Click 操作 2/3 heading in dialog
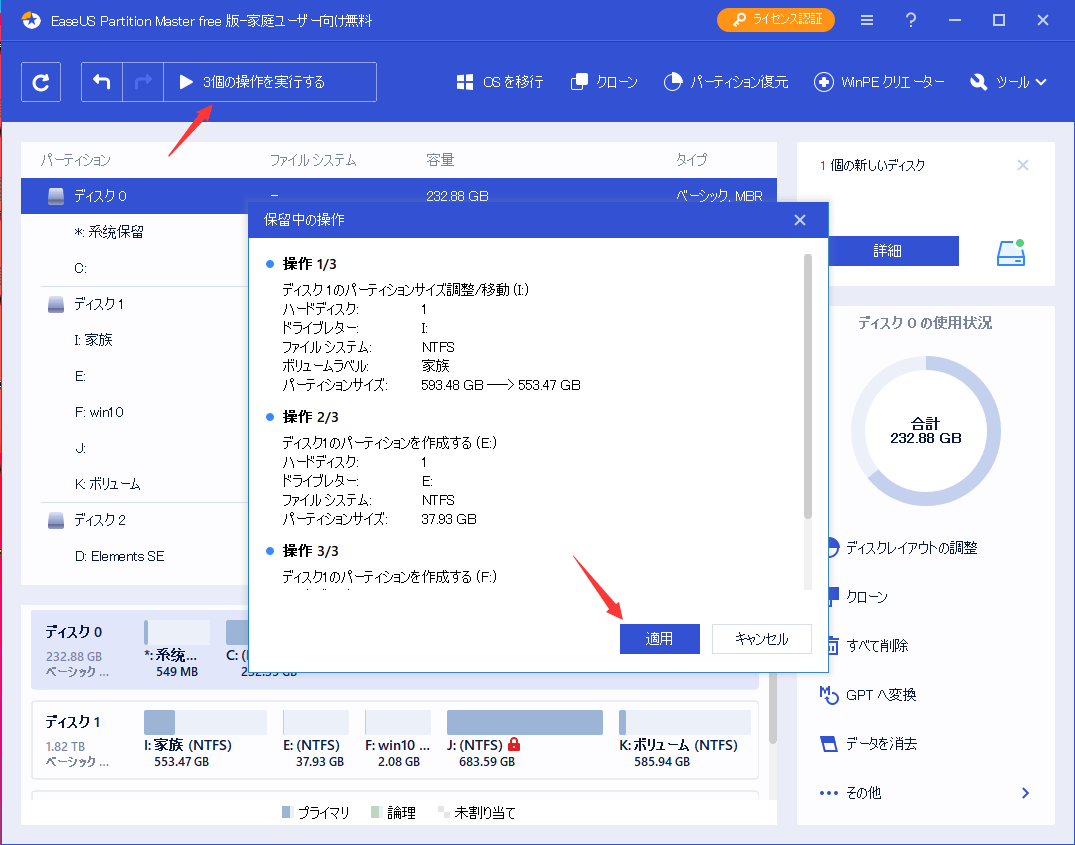 pyautogui.click(x=311, y=417)
